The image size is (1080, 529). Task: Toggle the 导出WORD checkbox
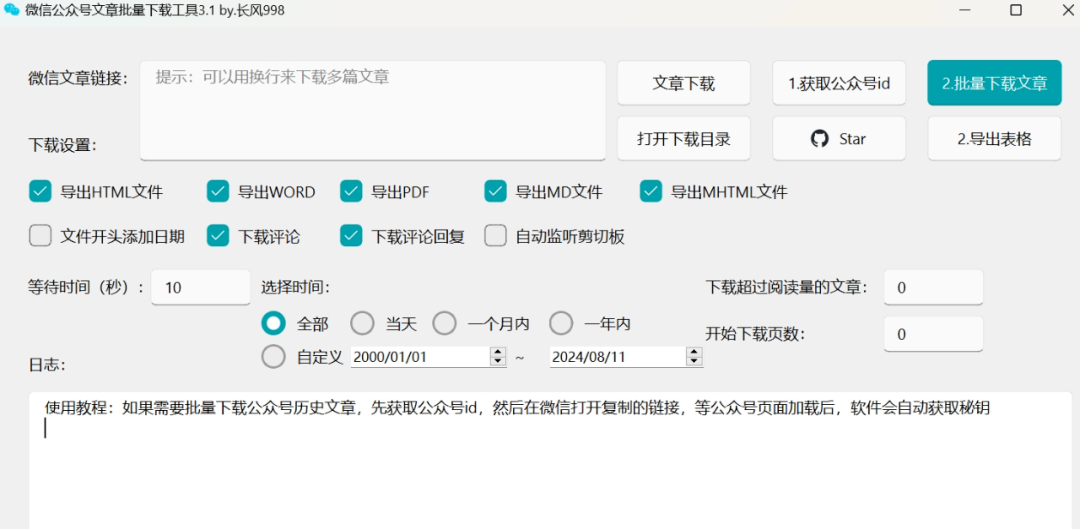point(218,191)
